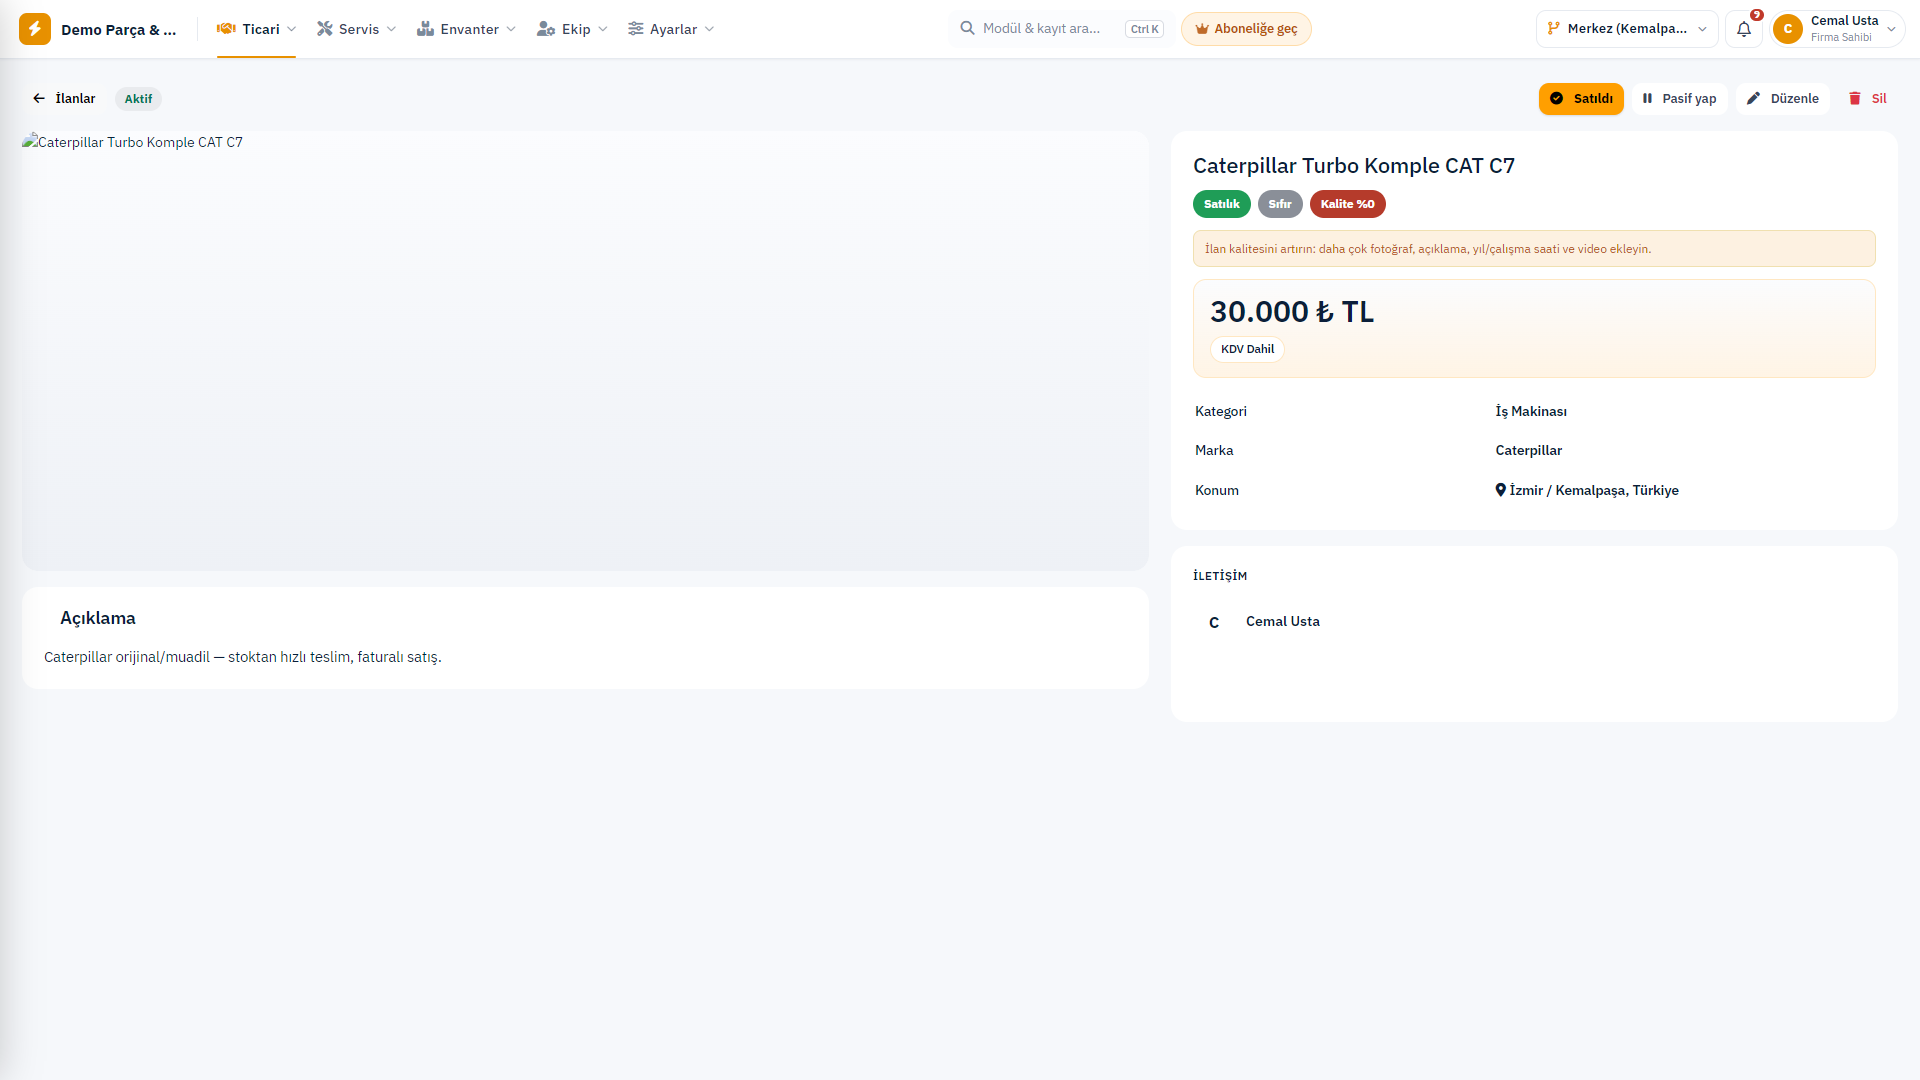The width and height of the screenshot is (1920, 1080).
Task: Expand the Ayarlar menu chevron
Action: pyautogui.click(x=709, y=29)
